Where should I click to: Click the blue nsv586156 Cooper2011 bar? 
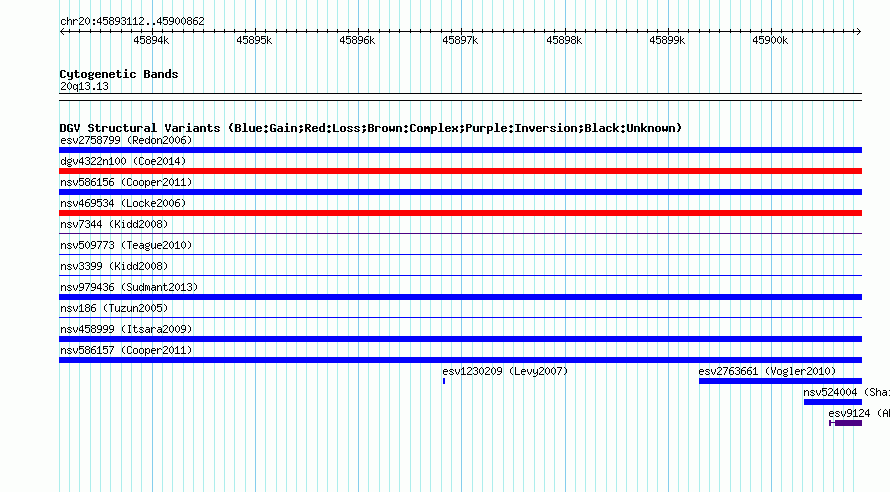tap(460, 192)
